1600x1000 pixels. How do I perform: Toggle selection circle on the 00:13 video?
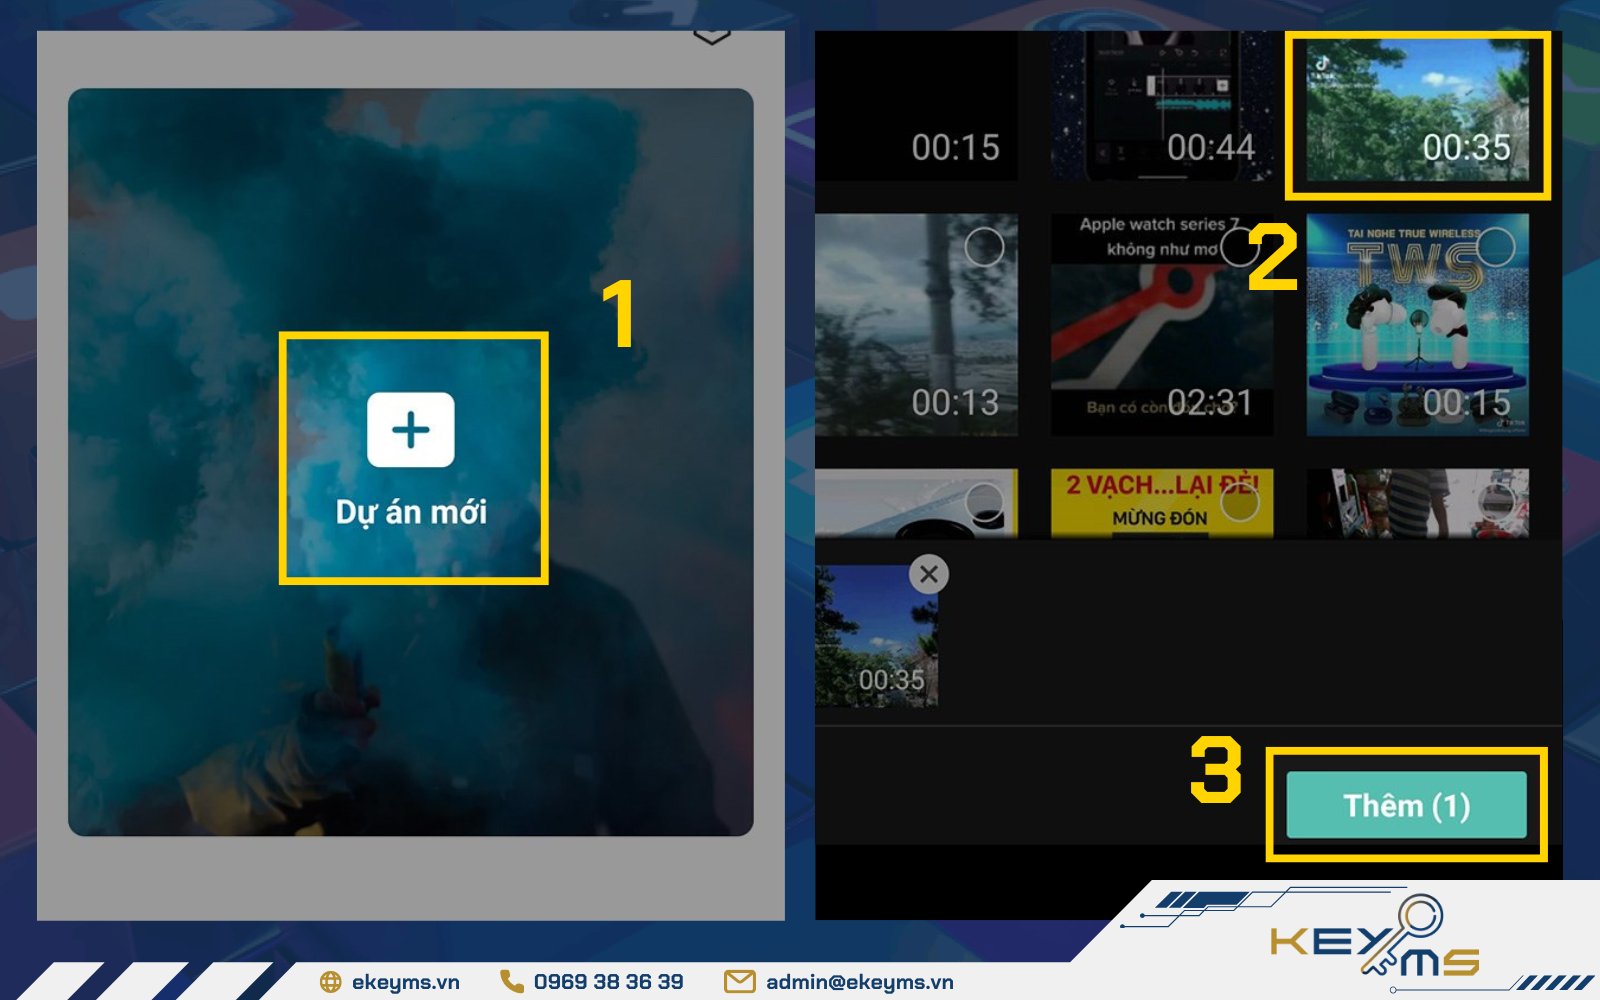[984, 246]
